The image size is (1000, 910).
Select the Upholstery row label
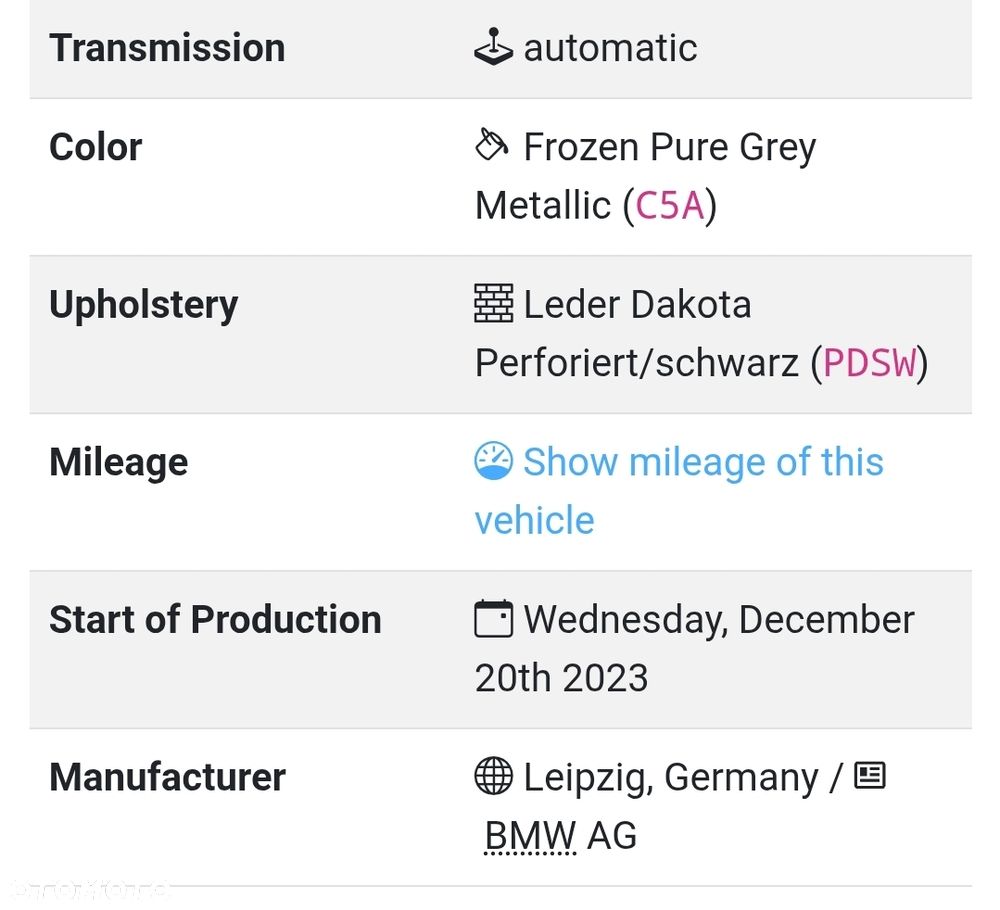click(143, 305)
